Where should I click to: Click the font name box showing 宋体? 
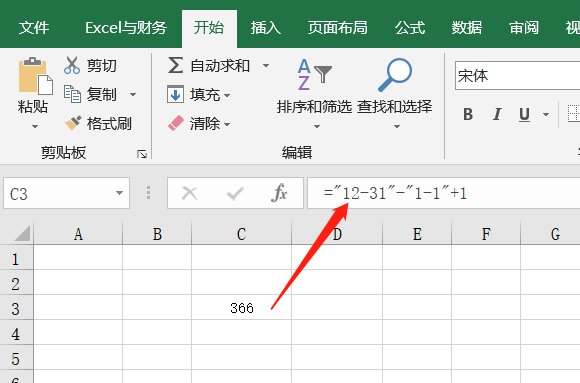tap(517, 76)
